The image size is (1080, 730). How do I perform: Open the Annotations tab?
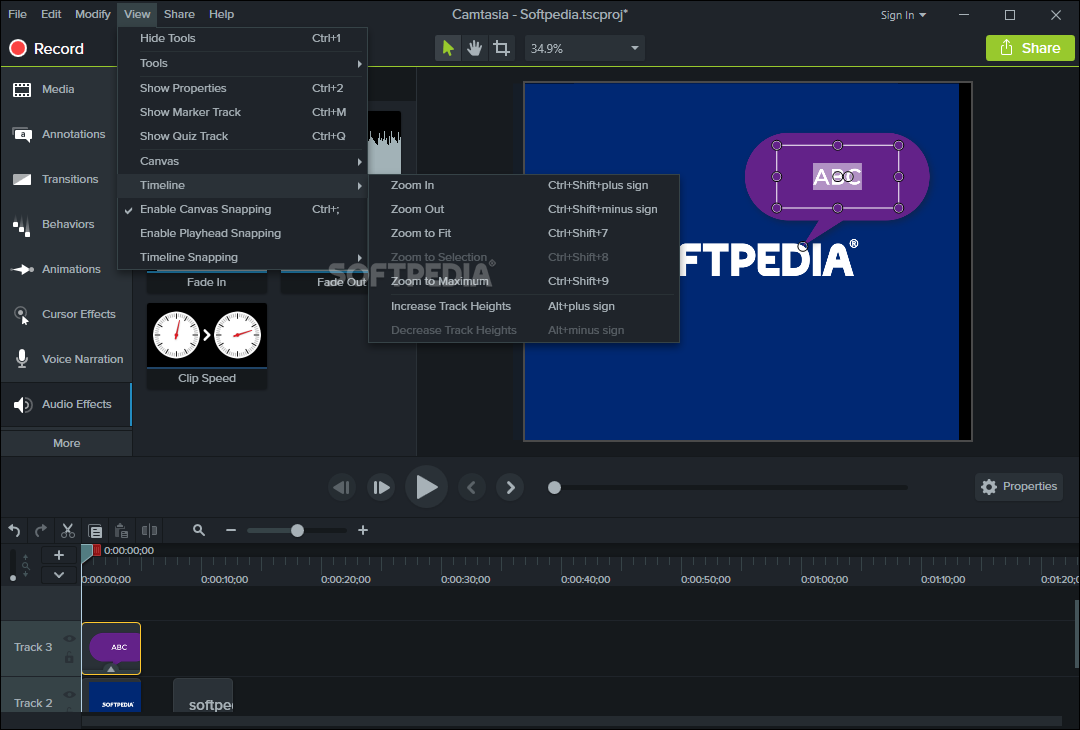coord(66,134)
